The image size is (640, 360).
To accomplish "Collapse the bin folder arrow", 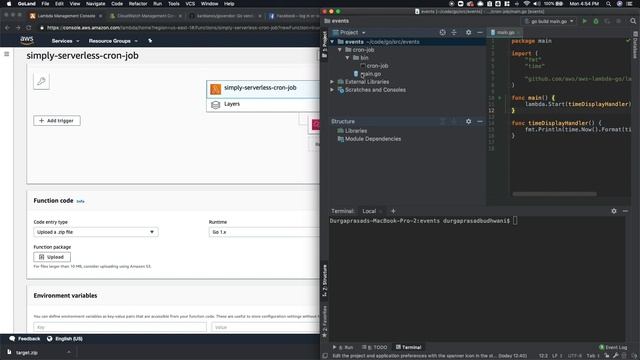I will coord(347,58).
